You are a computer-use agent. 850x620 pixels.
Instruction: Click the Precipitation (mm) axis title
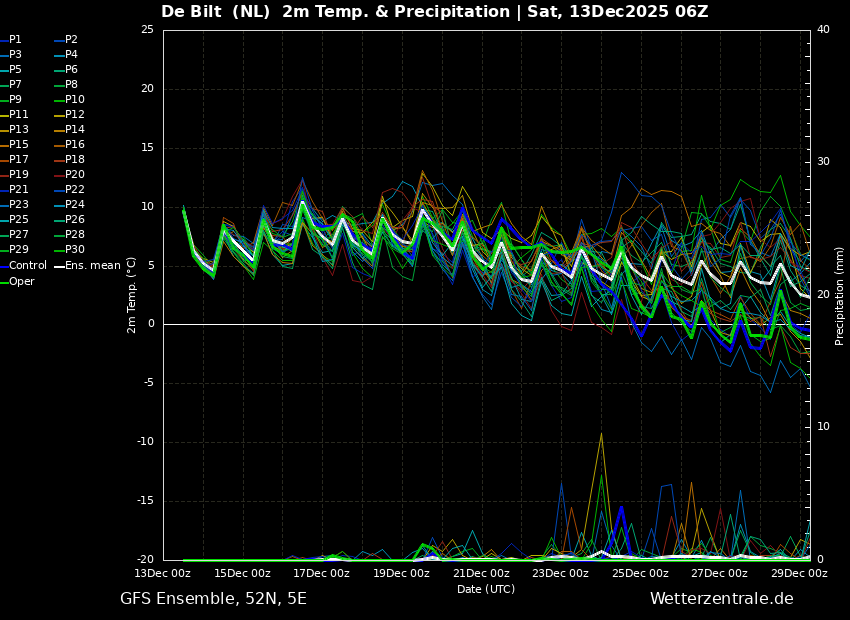(x=840, y=296)
